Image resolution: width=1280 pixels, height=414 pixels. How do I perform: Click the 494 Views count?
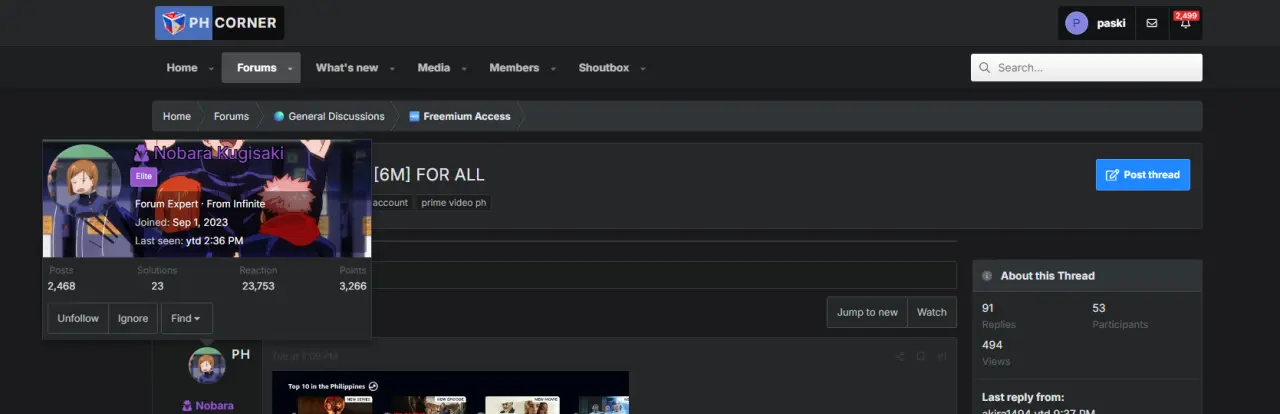point(992,345)
